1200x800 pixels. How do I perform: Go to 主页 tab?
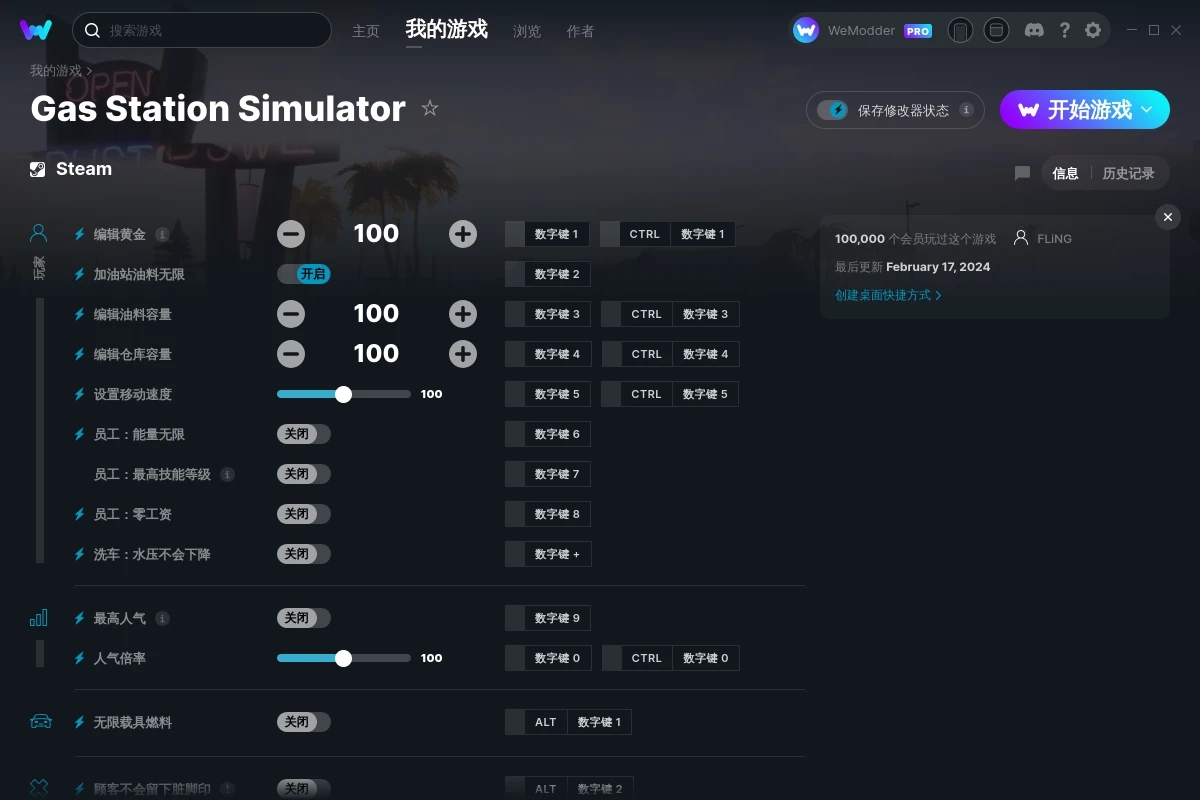click(x=366, y=31)
